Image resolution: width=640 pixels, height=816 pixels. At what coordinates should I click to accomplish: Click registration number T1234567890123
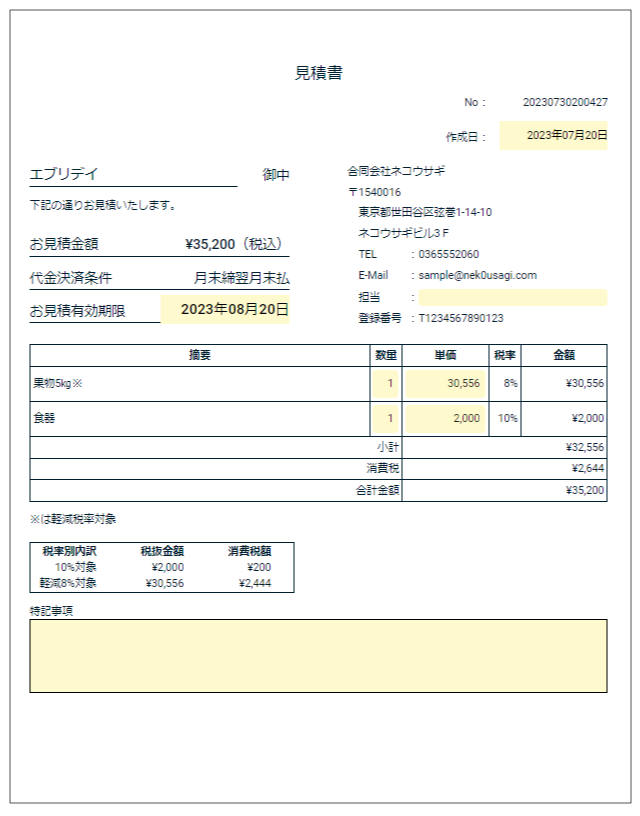pos(461,318)
